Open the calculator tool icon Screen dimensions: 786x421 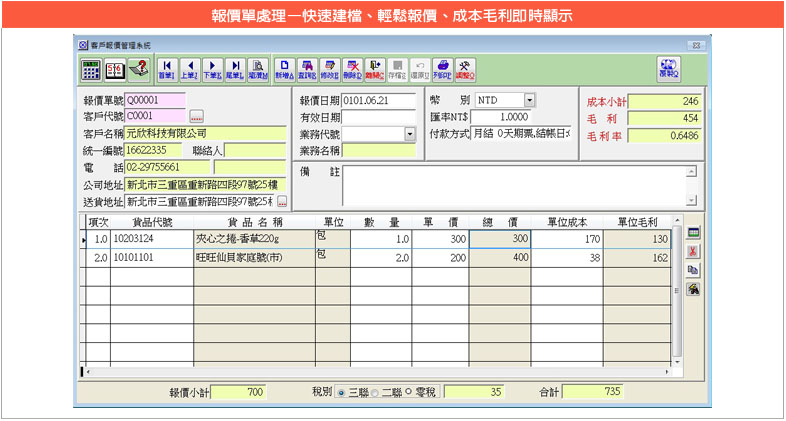coord(91,69)
